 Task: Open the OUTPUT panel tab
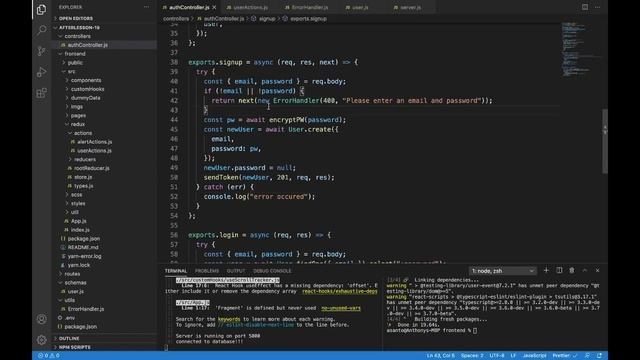(x=236, y=271)
